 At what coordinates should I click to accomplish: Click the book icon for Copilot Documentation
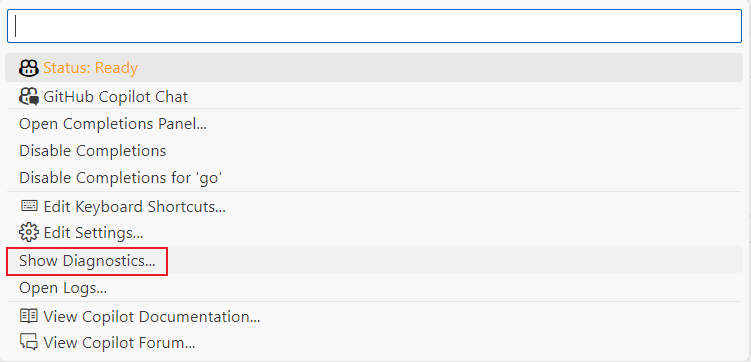click(x=29, y=316)
